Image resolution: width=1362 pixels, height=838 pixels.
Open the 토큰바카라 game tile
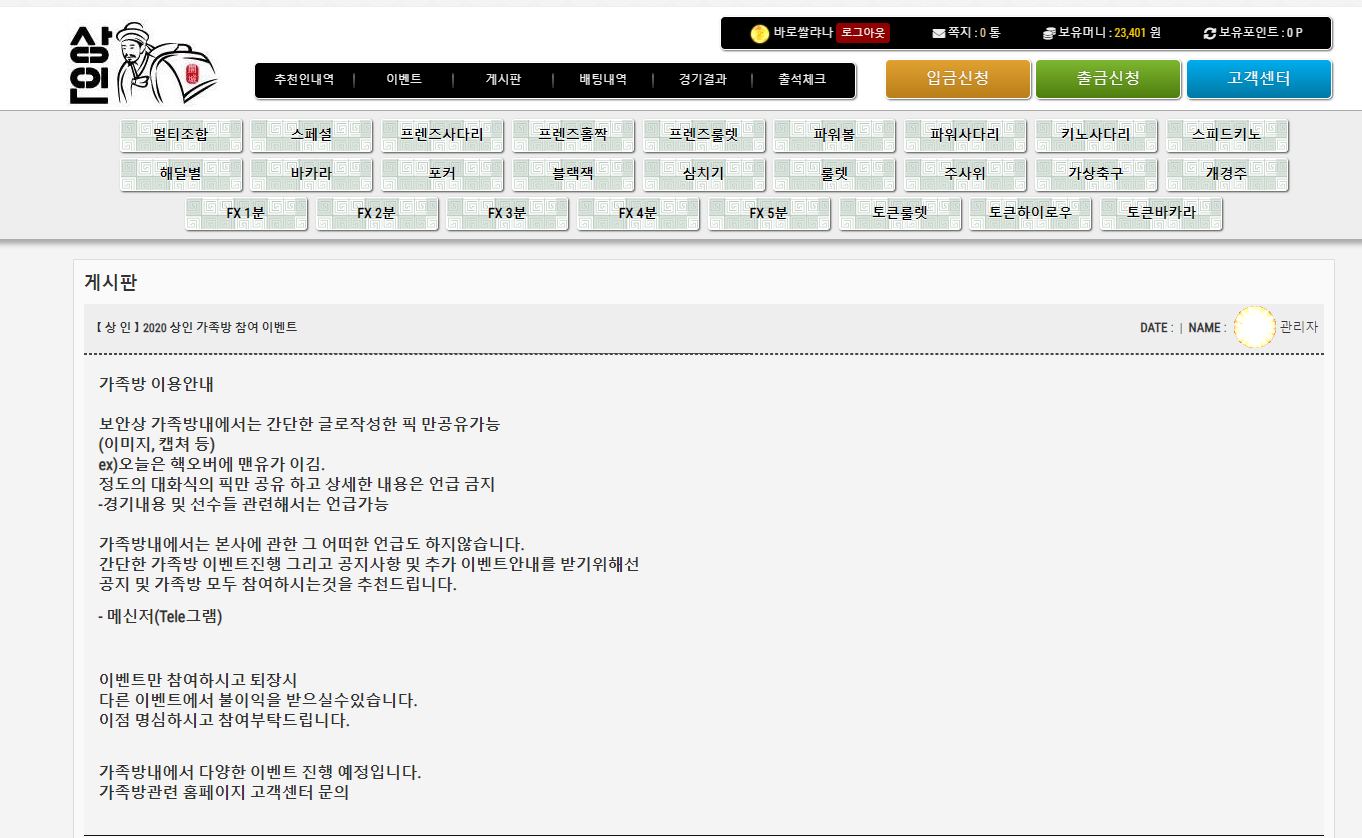coord(1161,213)
